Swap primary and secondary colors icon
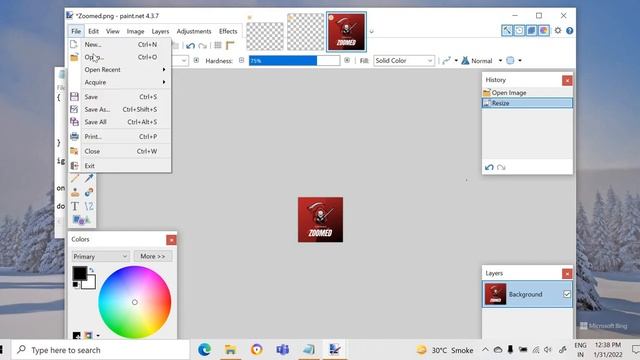Screen dimensions: 640x360 click(91, 270)
